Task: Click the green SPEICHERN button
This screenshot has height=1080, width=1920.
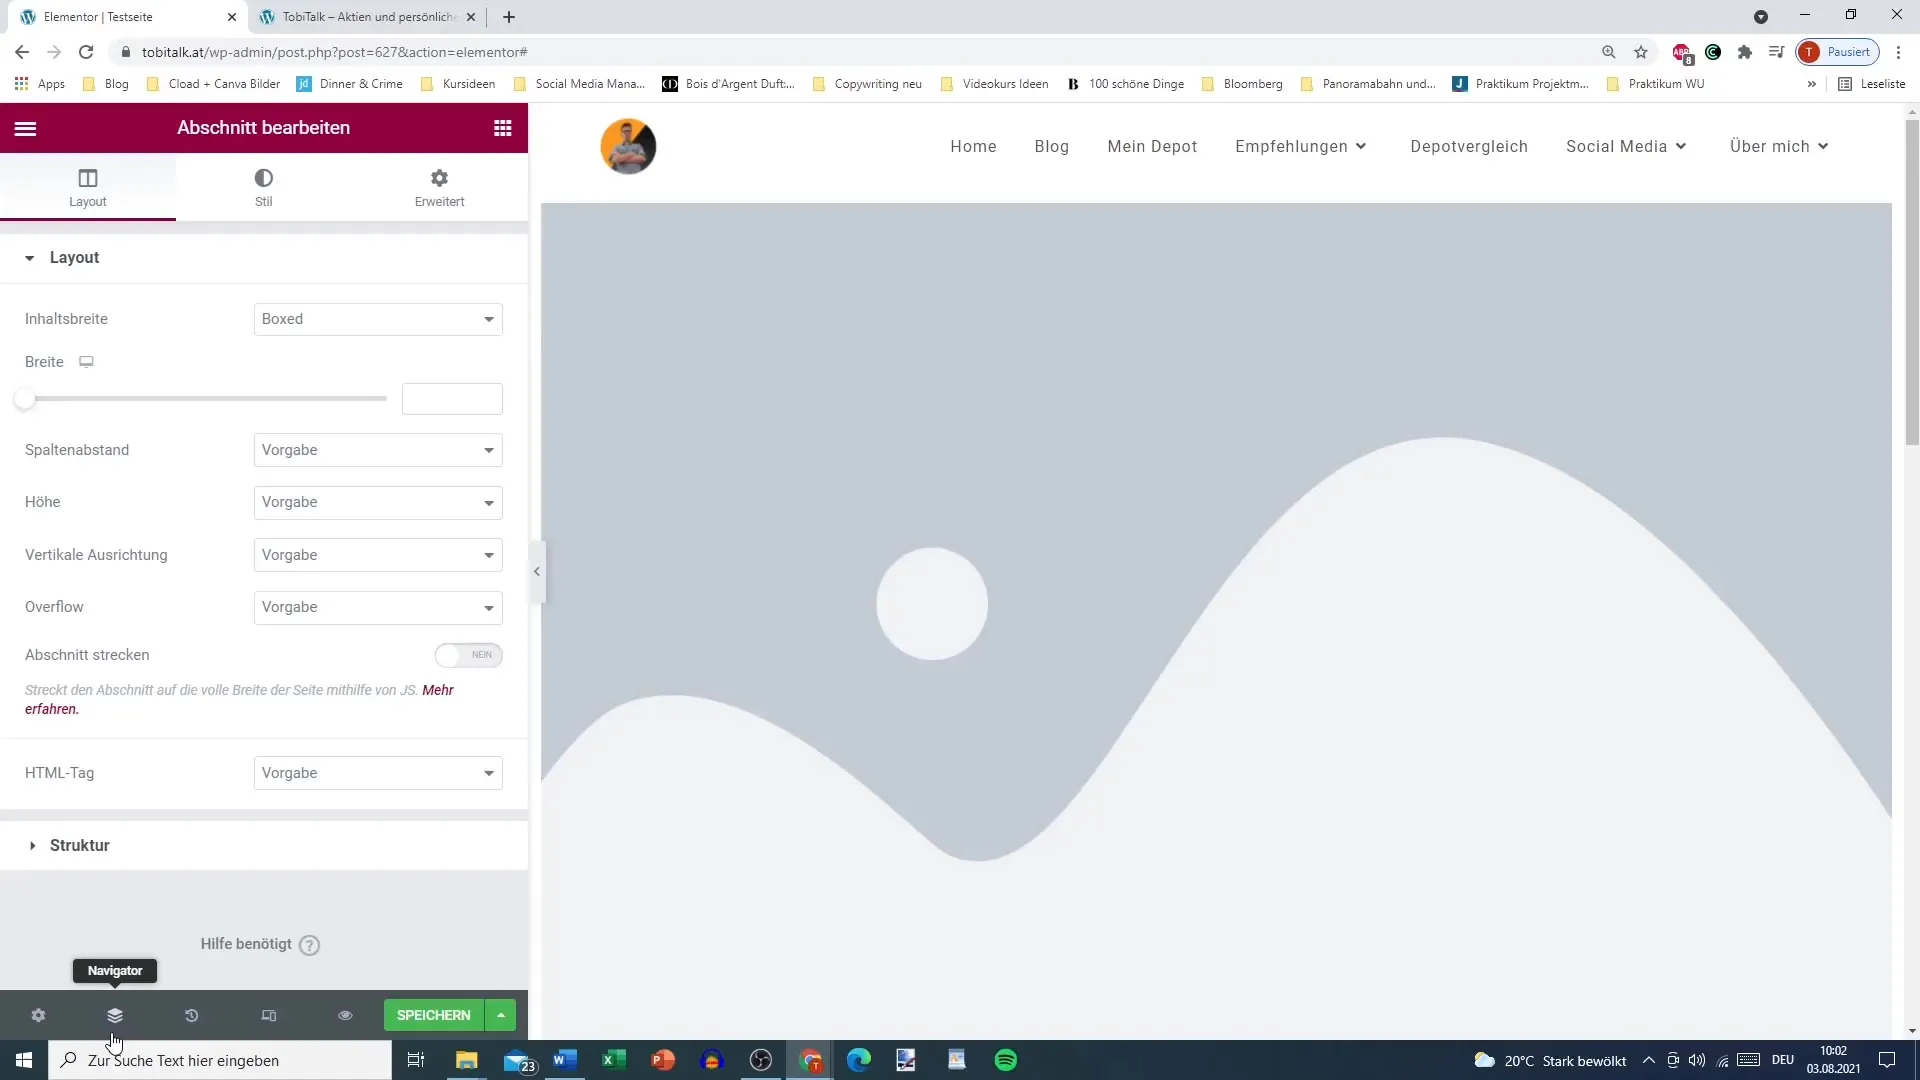Action: pyautogui.click(x=433, y=1015)
